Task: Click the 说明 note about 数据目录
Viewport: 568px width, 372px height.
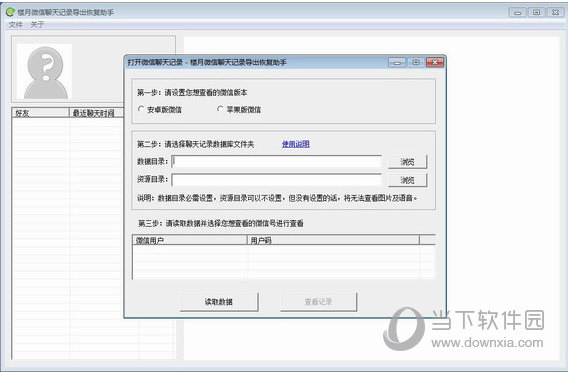Action: tap(277, 198)
